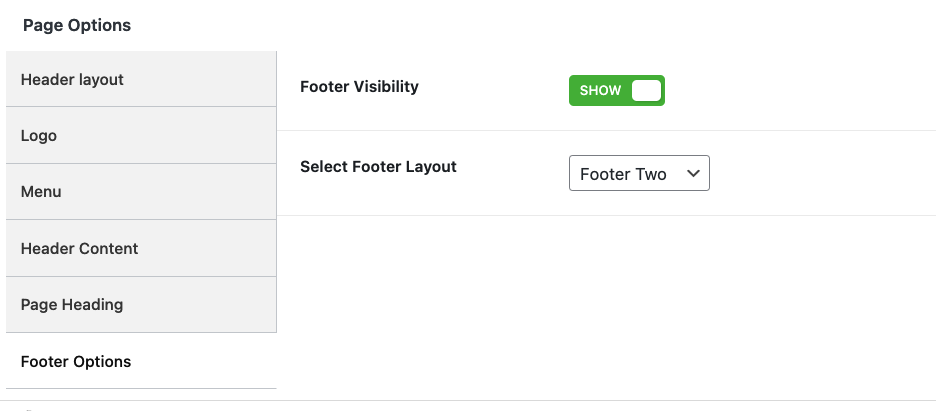Viewport: 936px width, 411px height.
Task: Click the Select Footer Layout label
Action: coord(378,167)
